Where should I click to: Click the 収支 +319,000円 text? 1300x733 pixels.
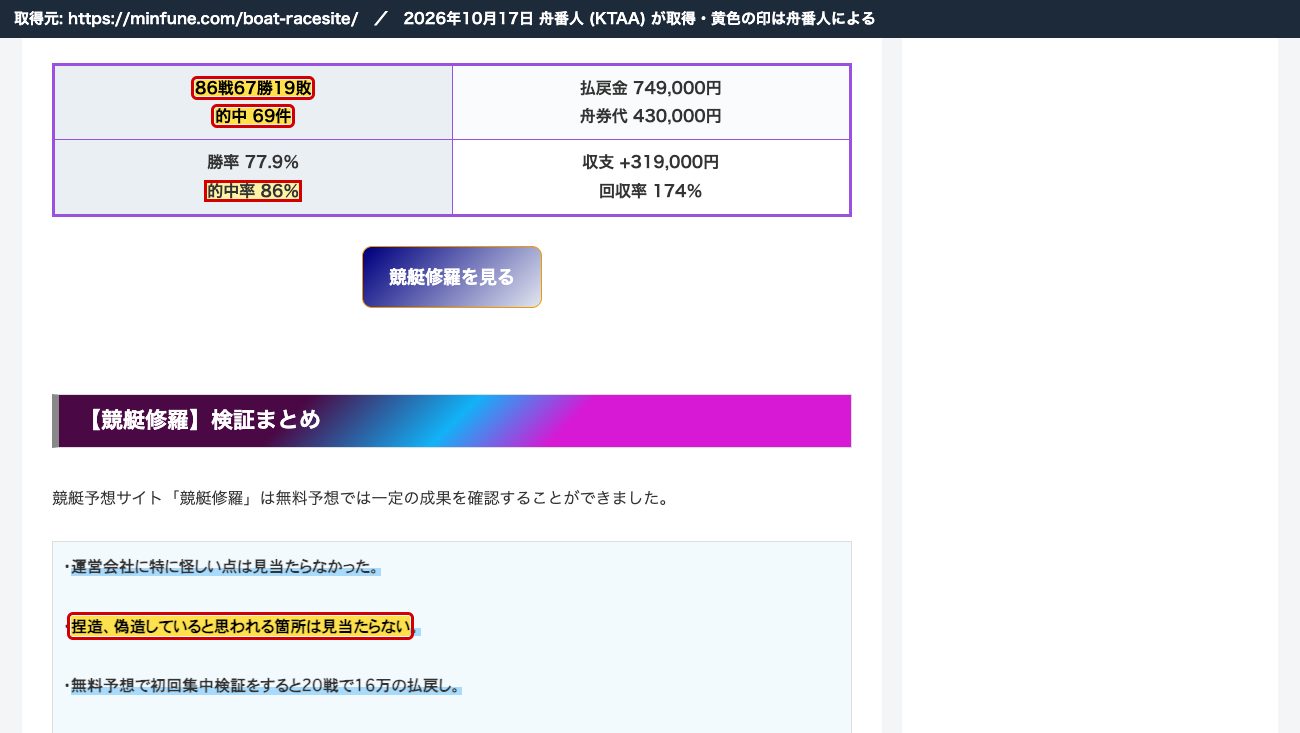[651, 162]
